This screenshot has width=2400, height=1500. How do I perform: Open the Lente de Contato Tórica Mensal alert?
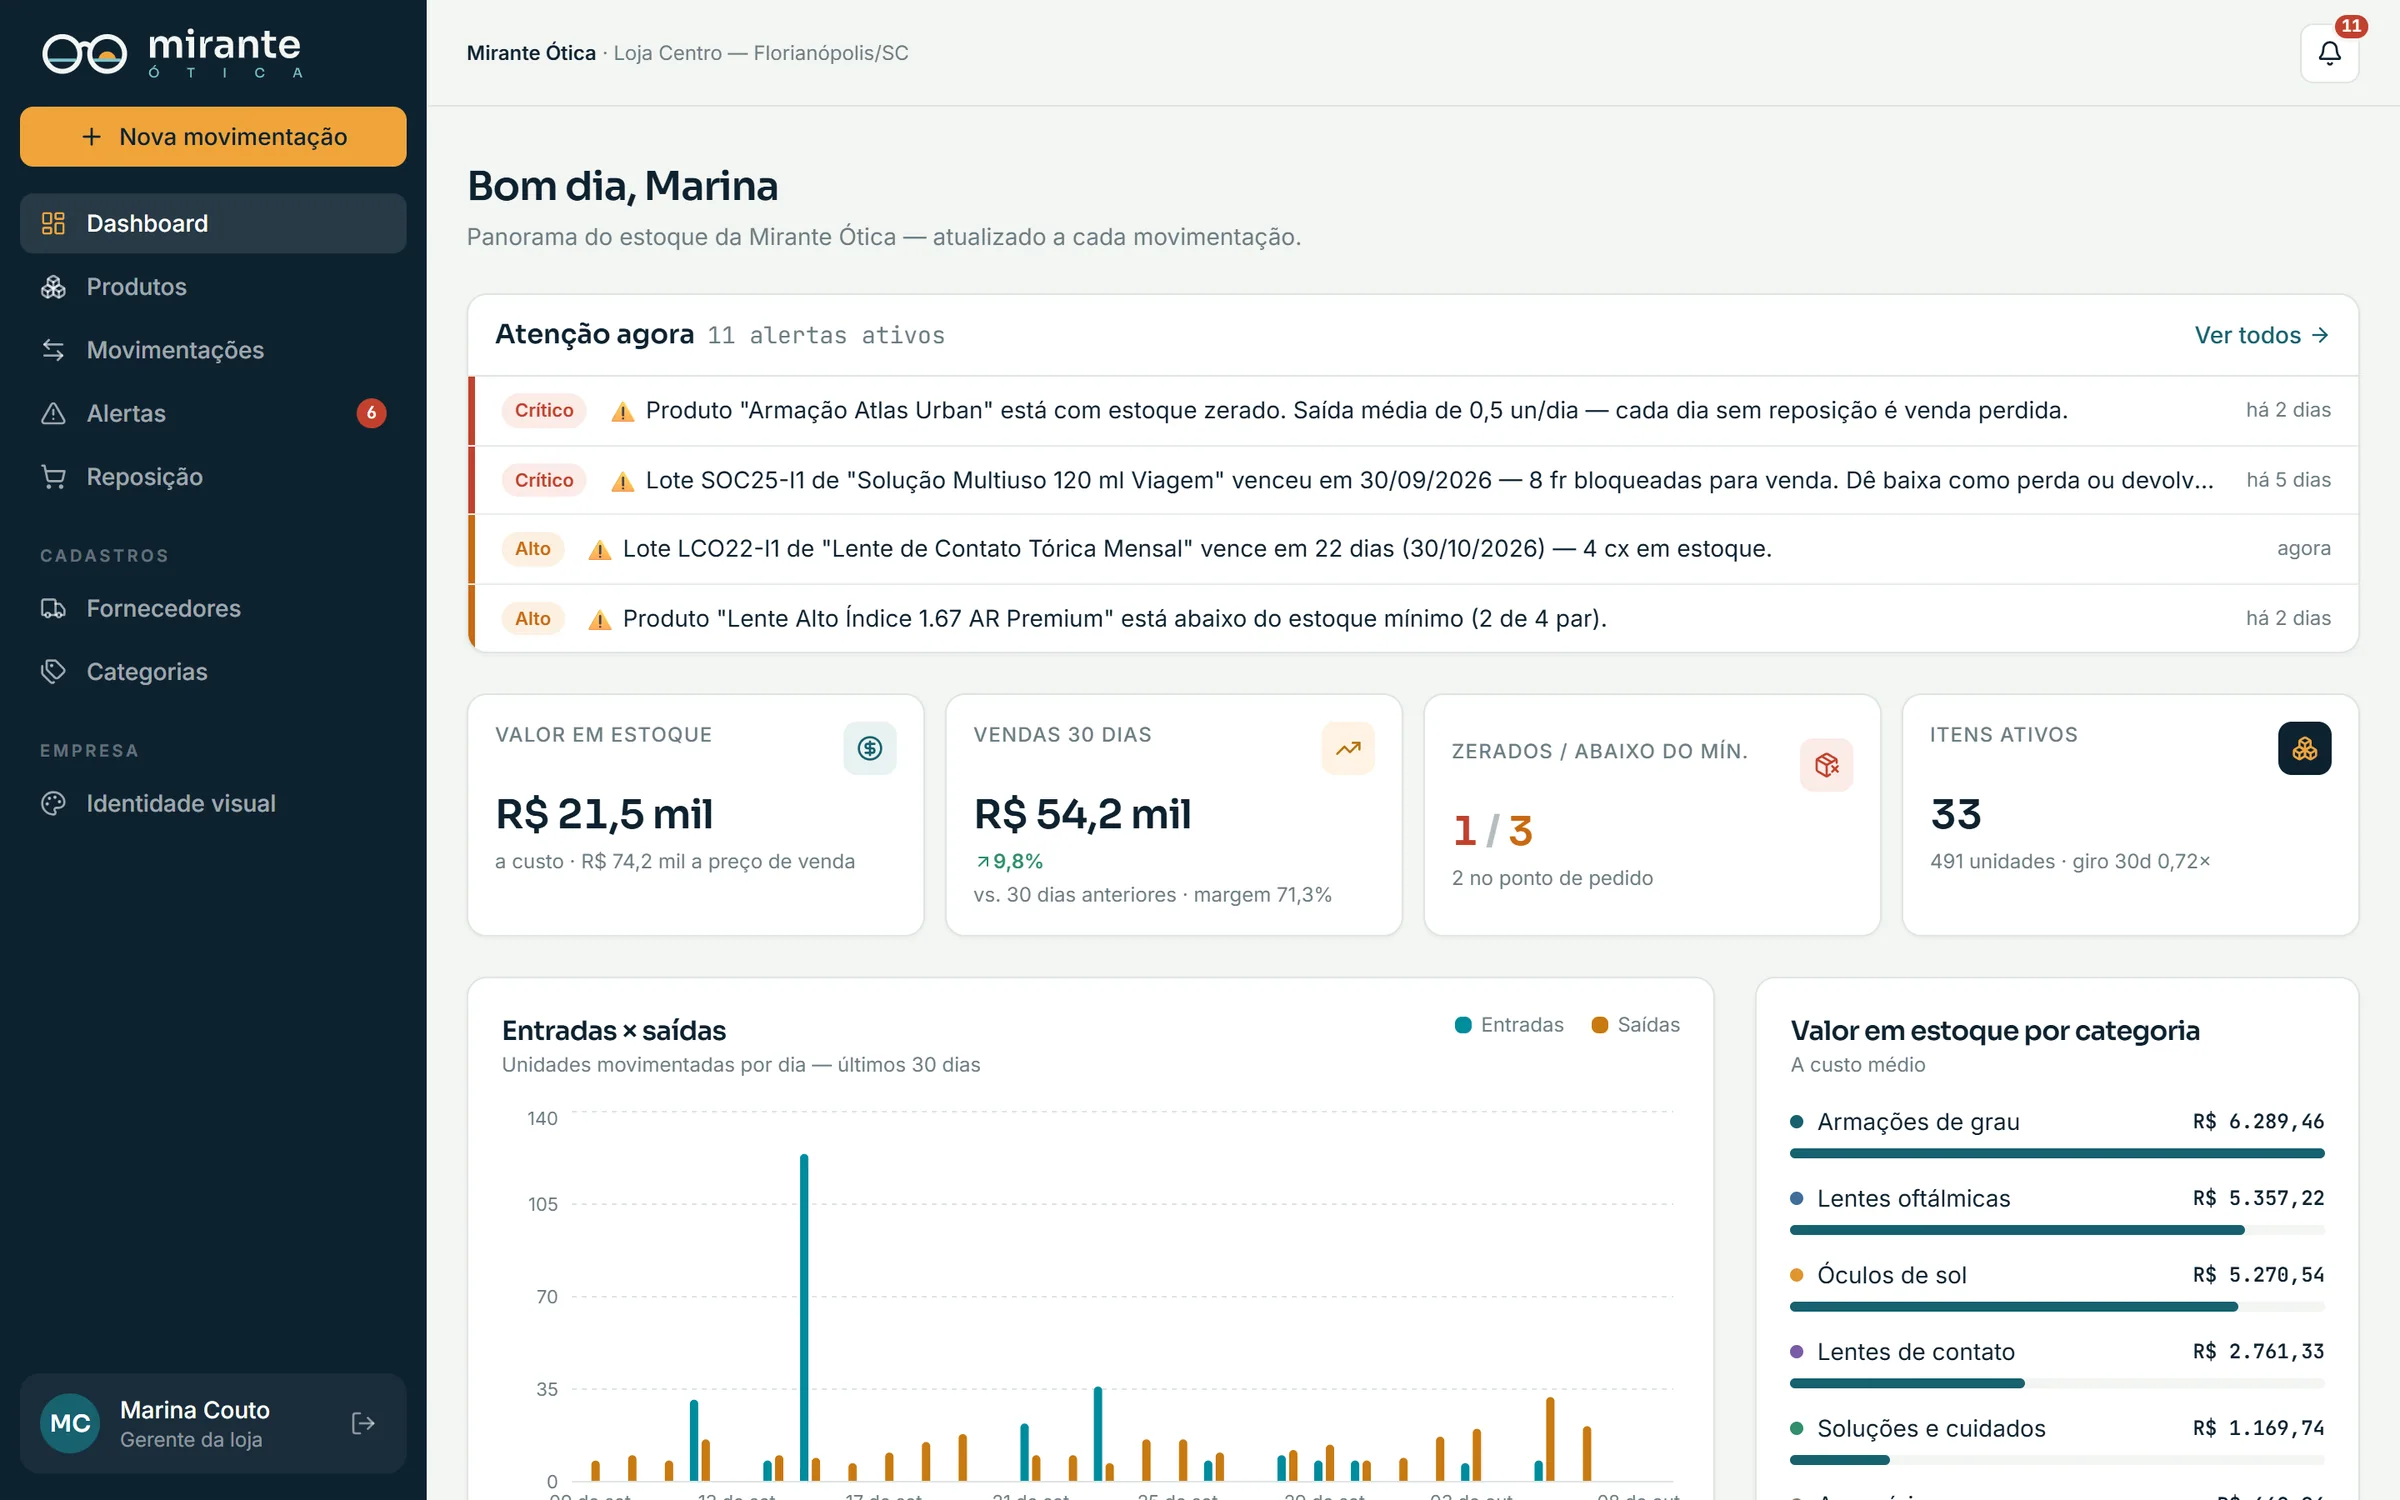pyautogui.click(x=1413, y=549)
